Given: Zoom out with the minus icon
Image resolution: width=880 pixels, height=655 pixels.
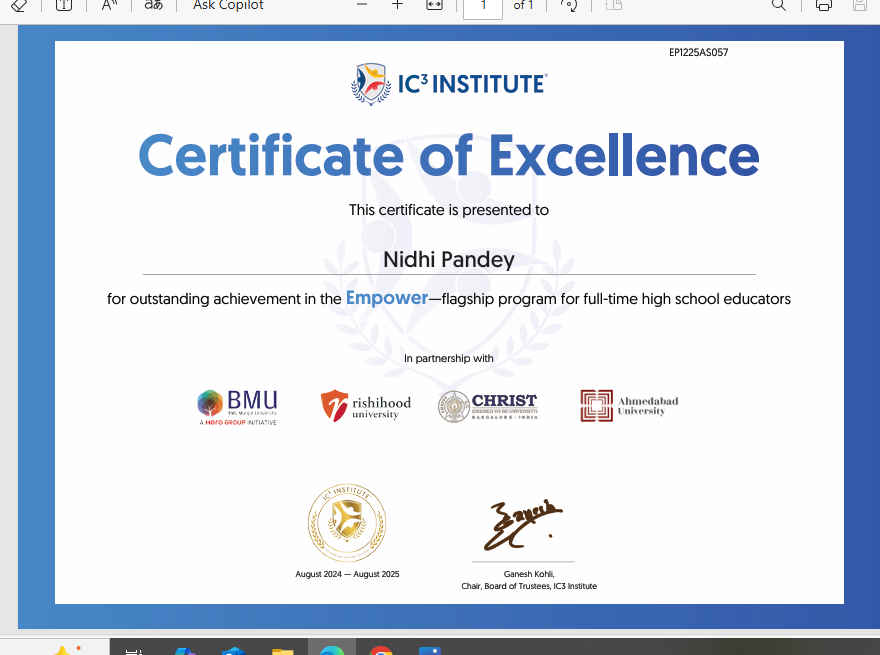Looking at the screenshot, I should (362, 5).
